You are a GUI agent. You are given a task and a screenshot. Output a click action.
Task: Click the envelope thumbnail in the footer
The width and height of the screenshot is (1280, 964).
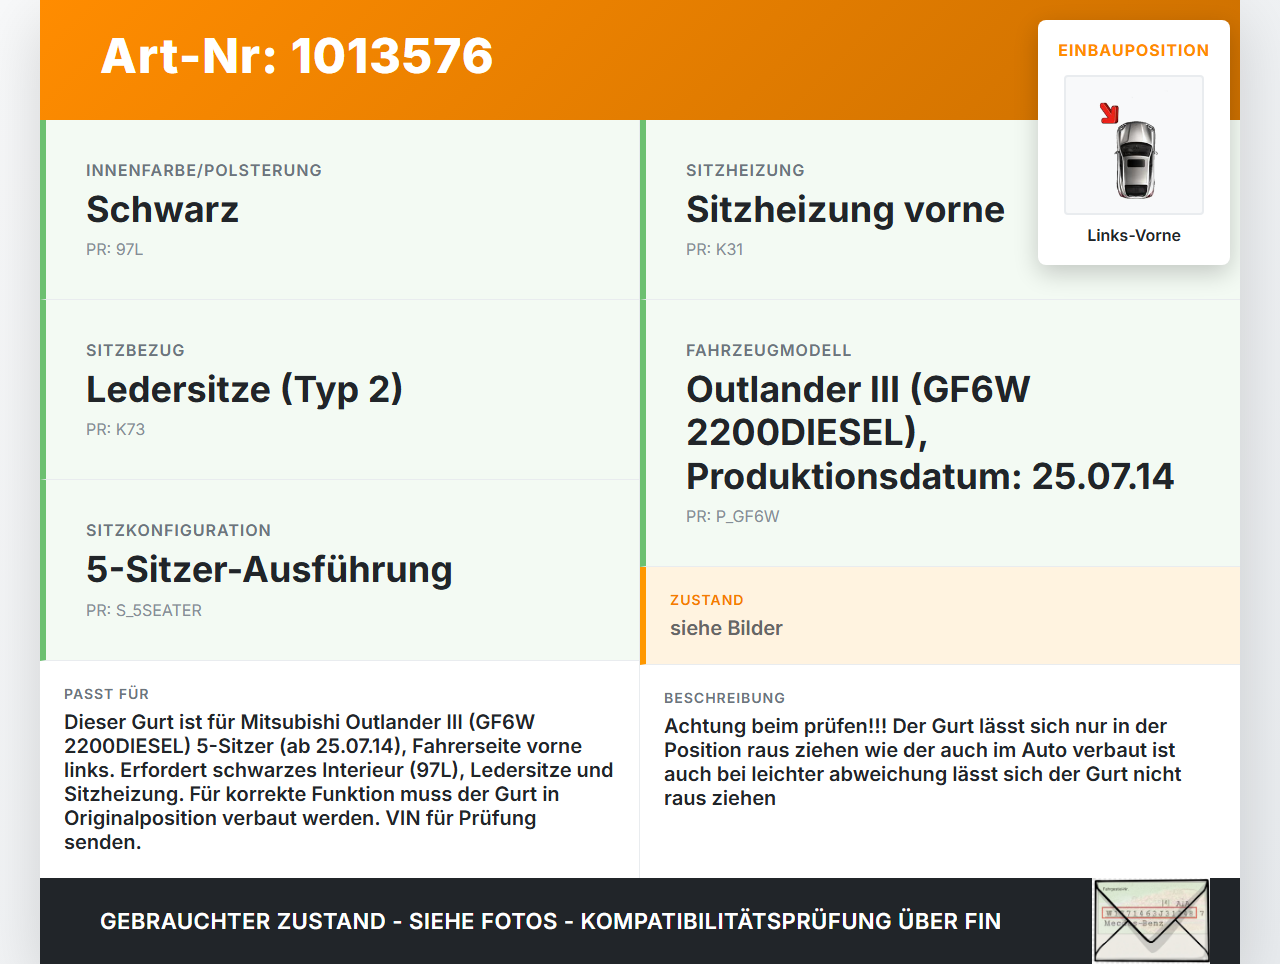[1152, 921]
